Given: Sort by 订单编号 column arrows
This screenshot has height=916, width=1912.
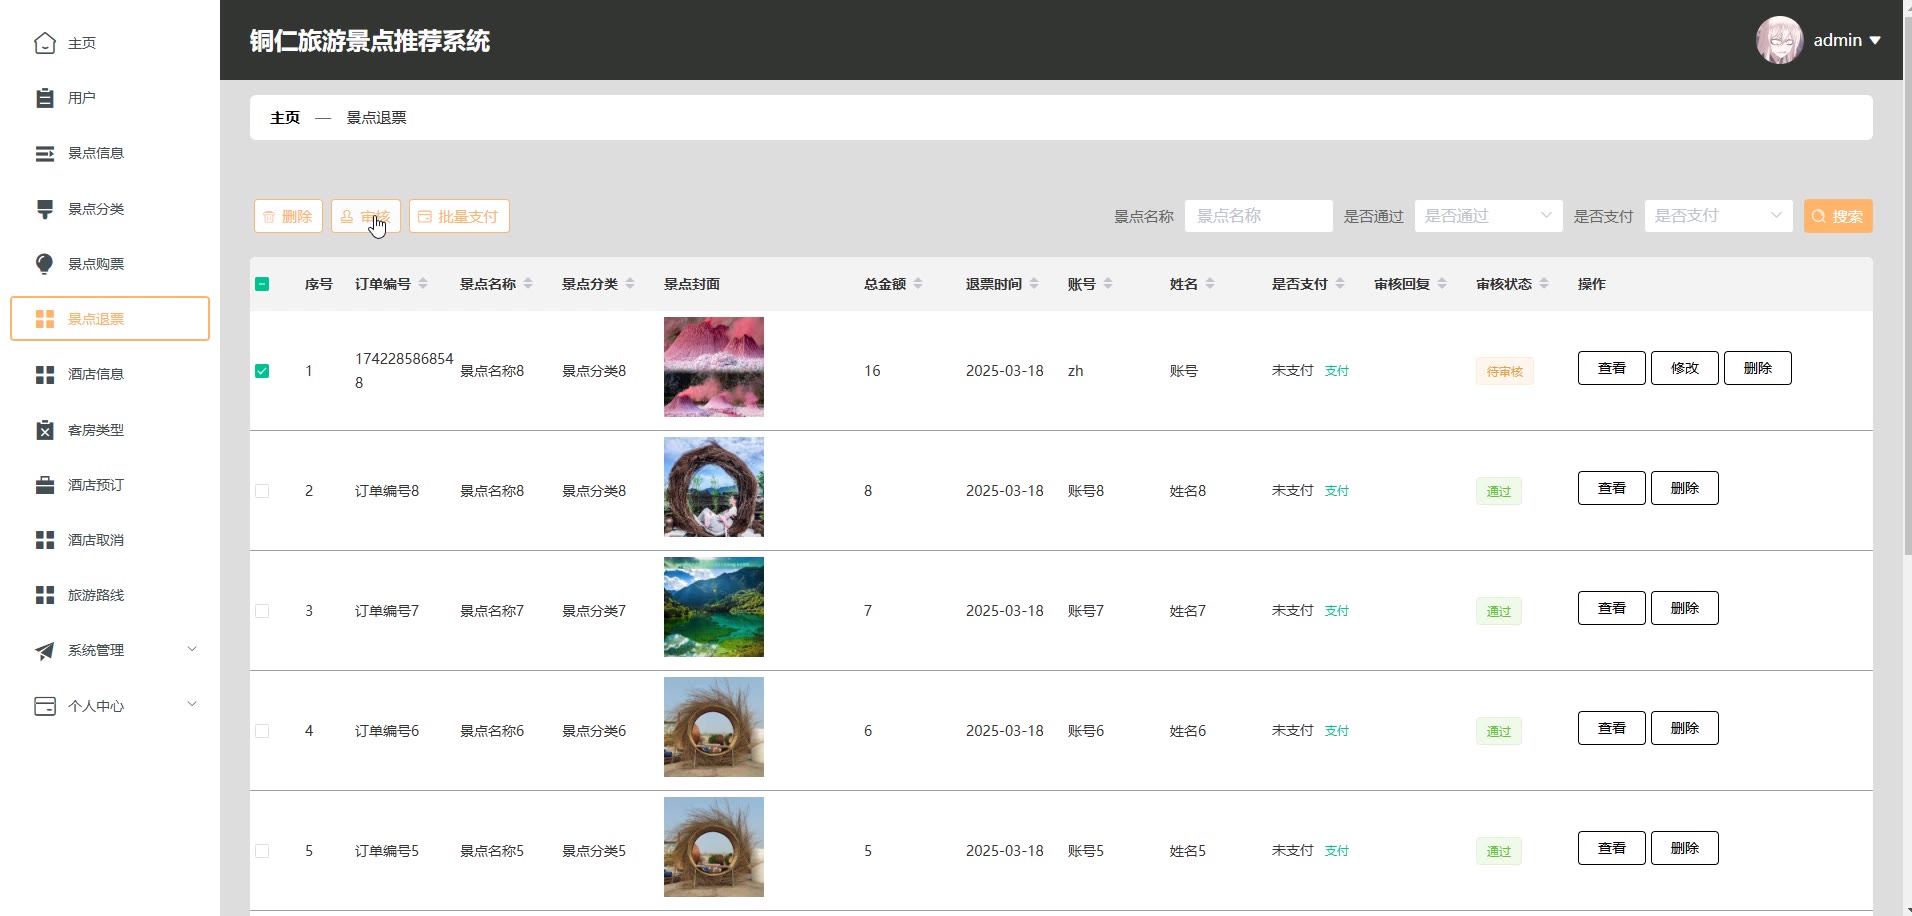Looking at the screenshot, I should coord(423,284).
